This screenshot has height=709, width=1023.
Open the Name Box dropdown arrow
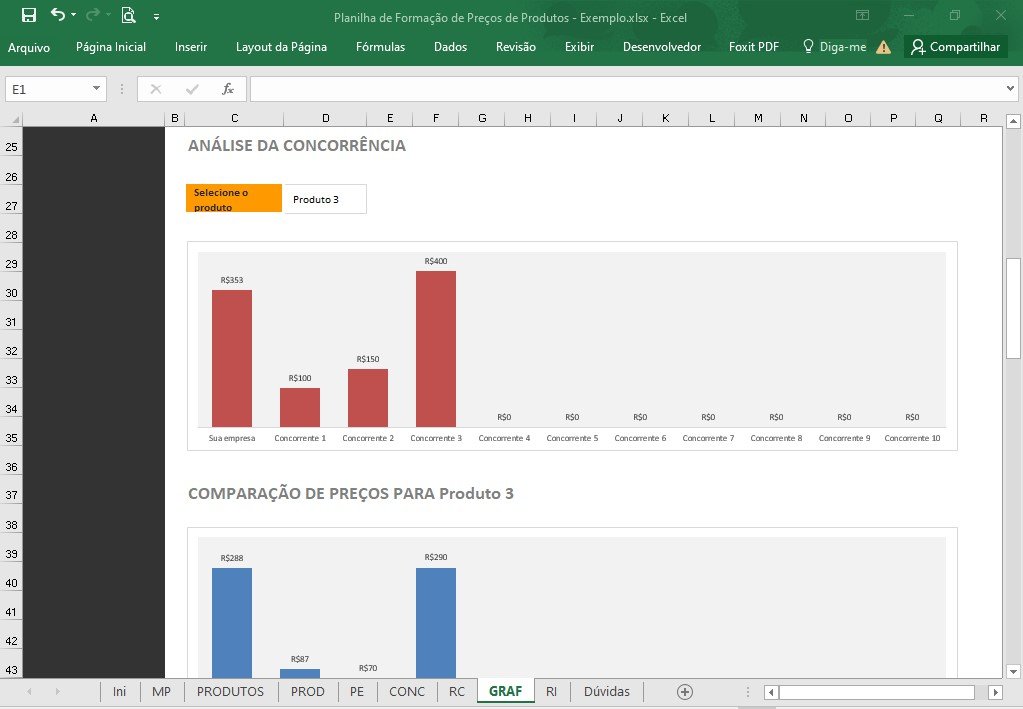97,89
